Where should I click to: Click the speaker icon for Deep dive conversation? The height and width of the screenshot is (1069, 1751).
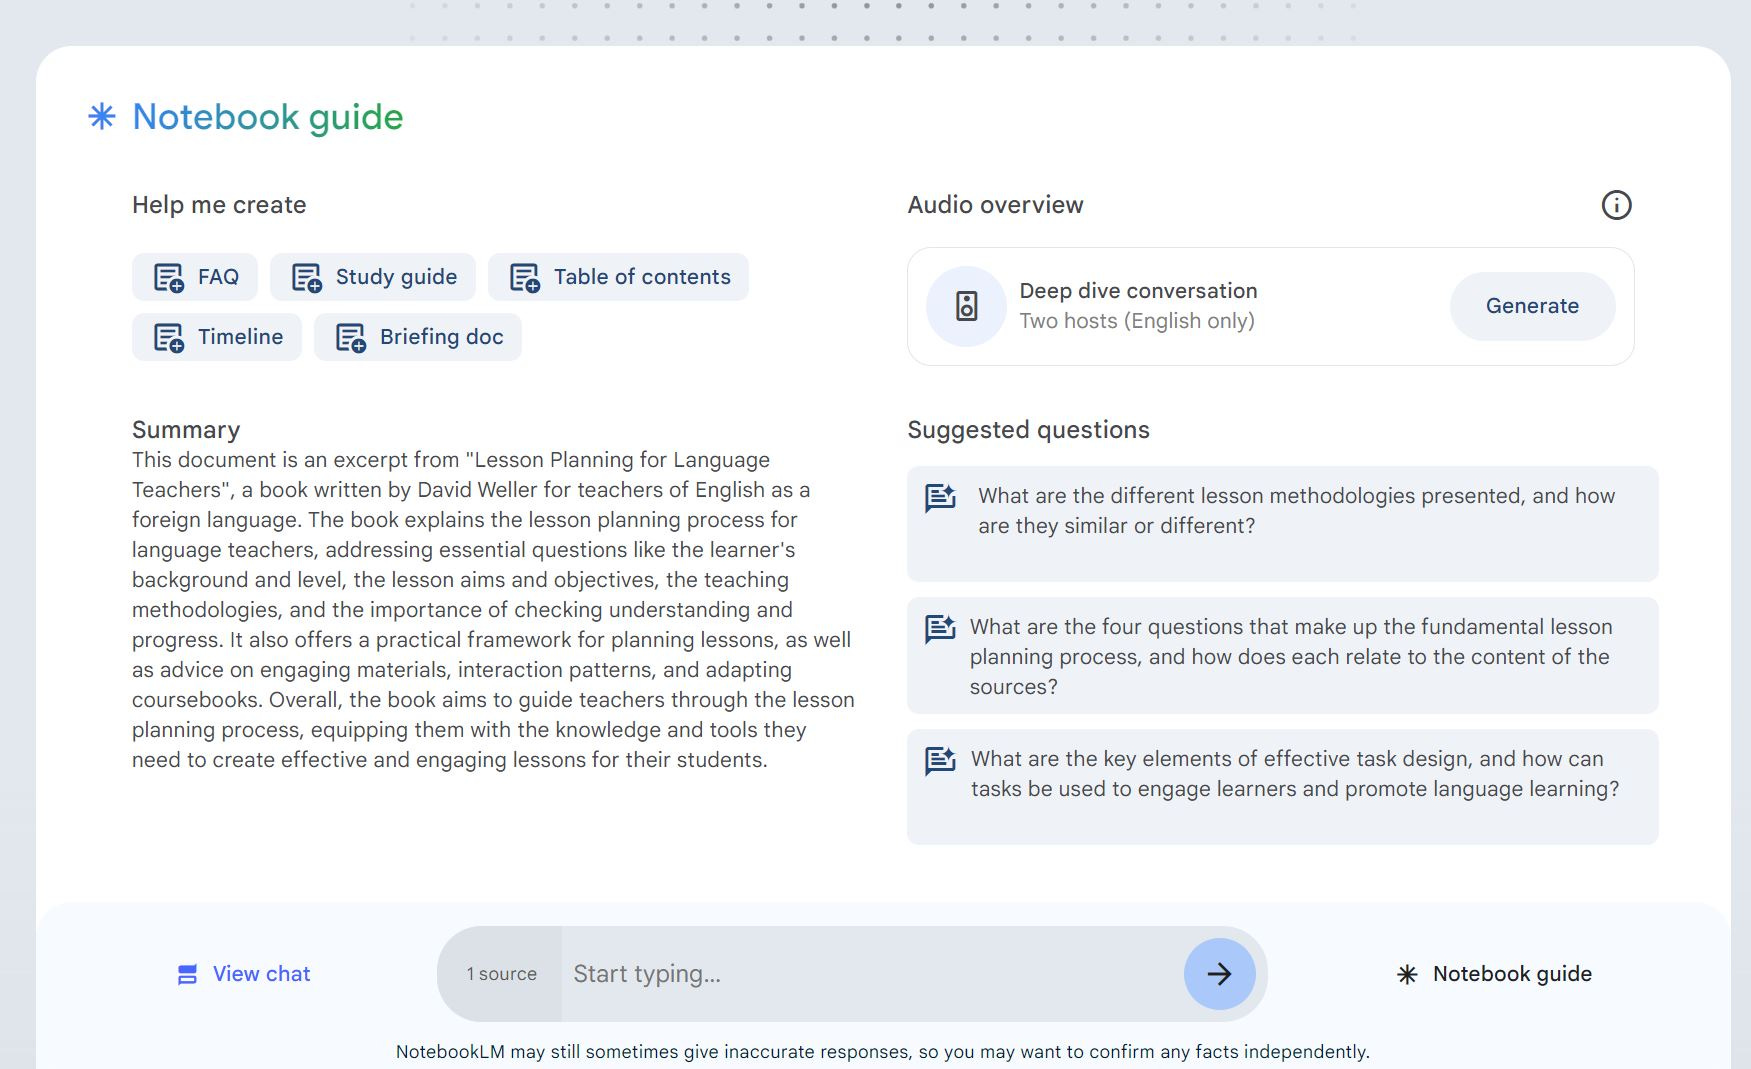point(965,307)
